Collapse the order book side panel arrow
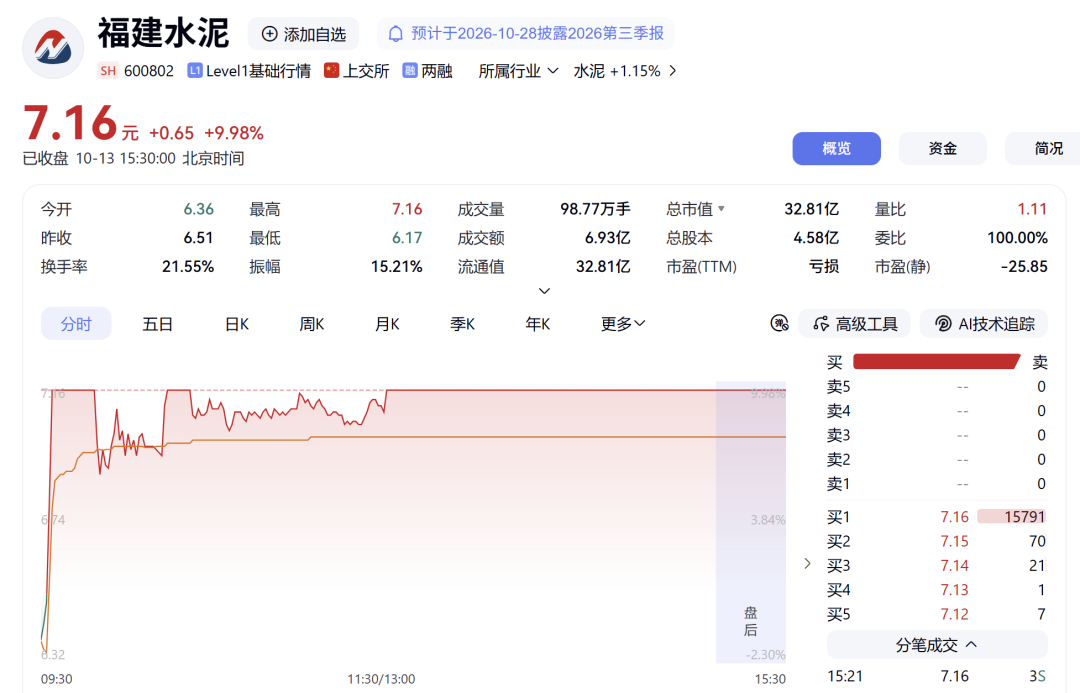This screenshot has height=693, width=1080. coord(807,563)
